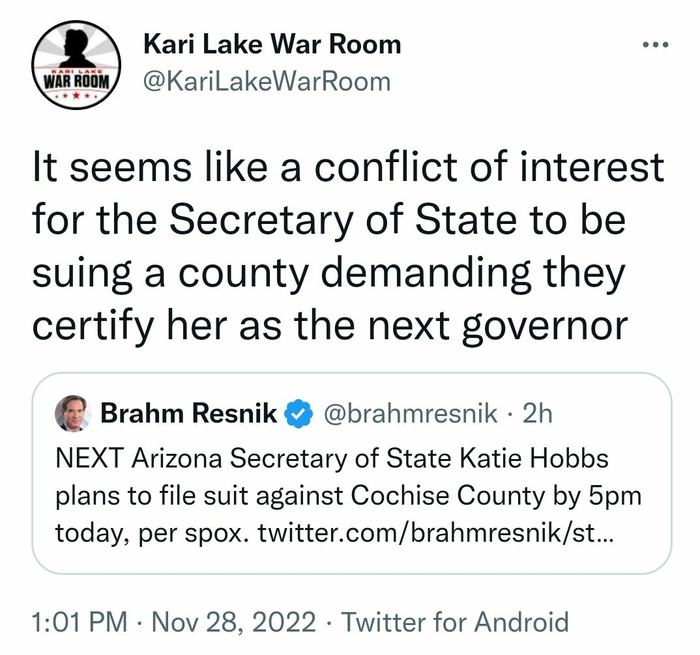The height and width of the screenshot is (655, 700).
Task: Open the Kari Lake War Room profile avatar
Action: 78,64
